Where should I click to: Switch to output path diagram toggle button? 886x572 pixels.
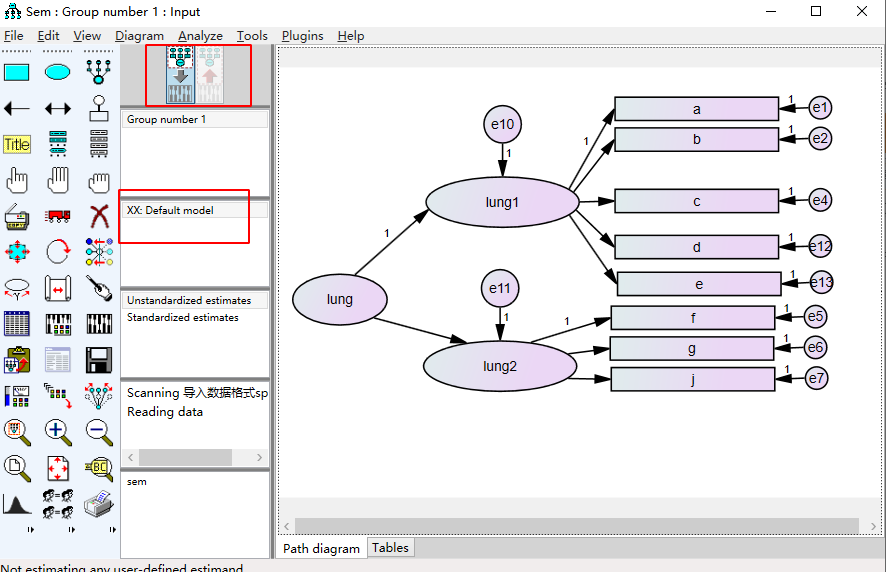tap(210, 75)
